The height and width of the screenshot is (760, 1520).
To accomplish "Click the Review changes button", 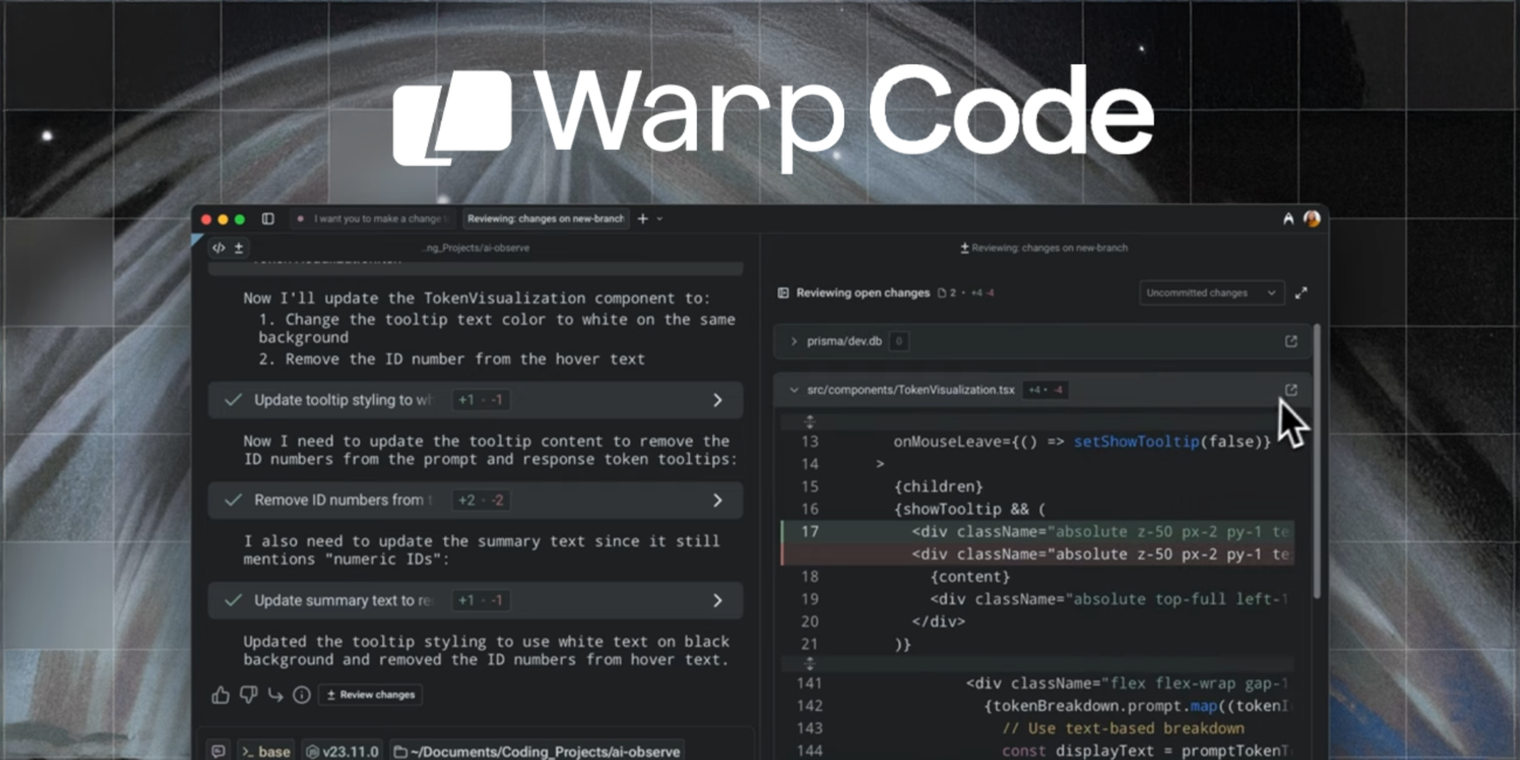I will 370,694.
